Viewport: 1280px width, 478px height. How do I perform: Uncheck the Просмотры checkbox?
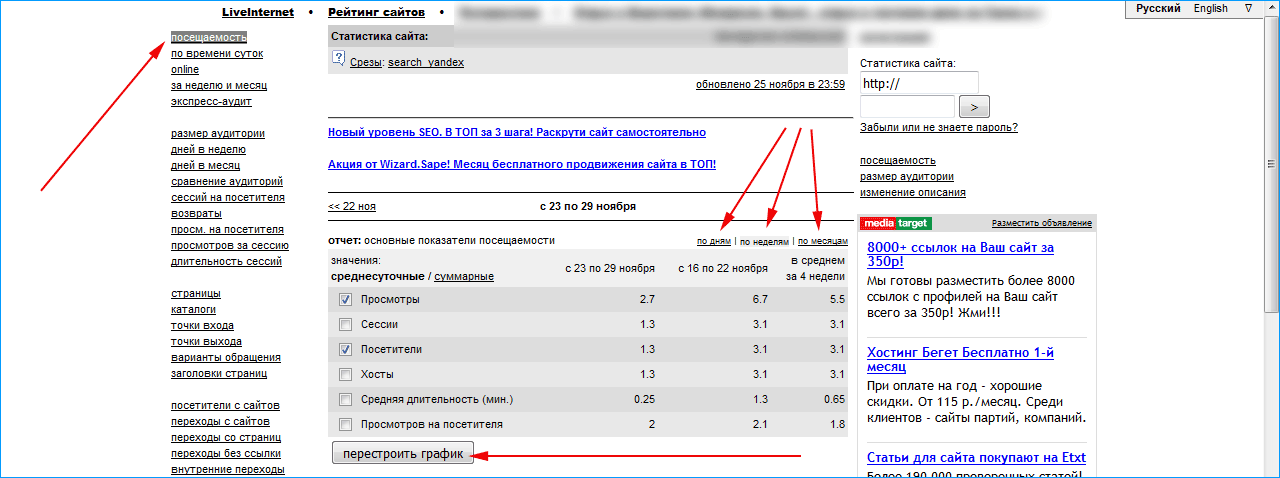pos(345,299)
